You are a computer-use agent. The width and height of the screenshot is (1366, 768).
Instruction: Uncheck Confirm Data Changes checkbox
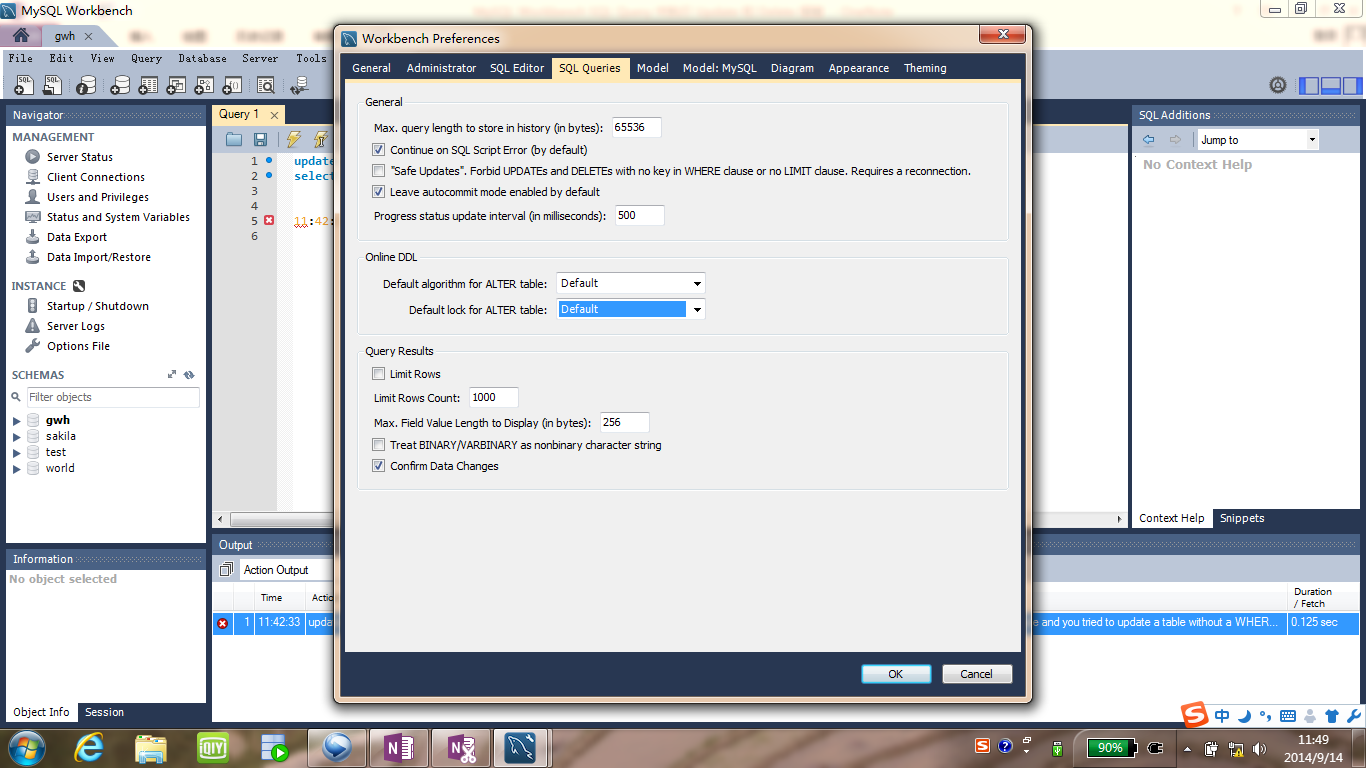click(378, 466)
